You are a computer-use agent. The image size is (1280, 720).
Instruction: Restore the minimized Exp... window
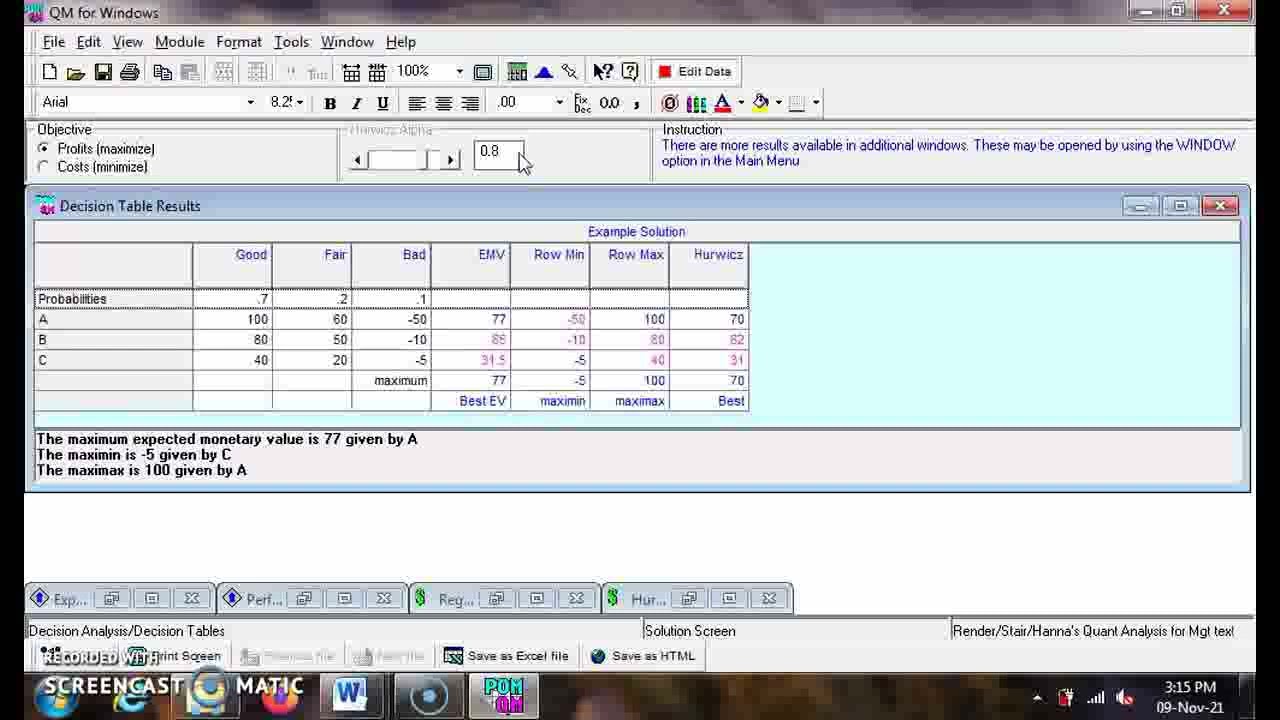tap(112, 599)
